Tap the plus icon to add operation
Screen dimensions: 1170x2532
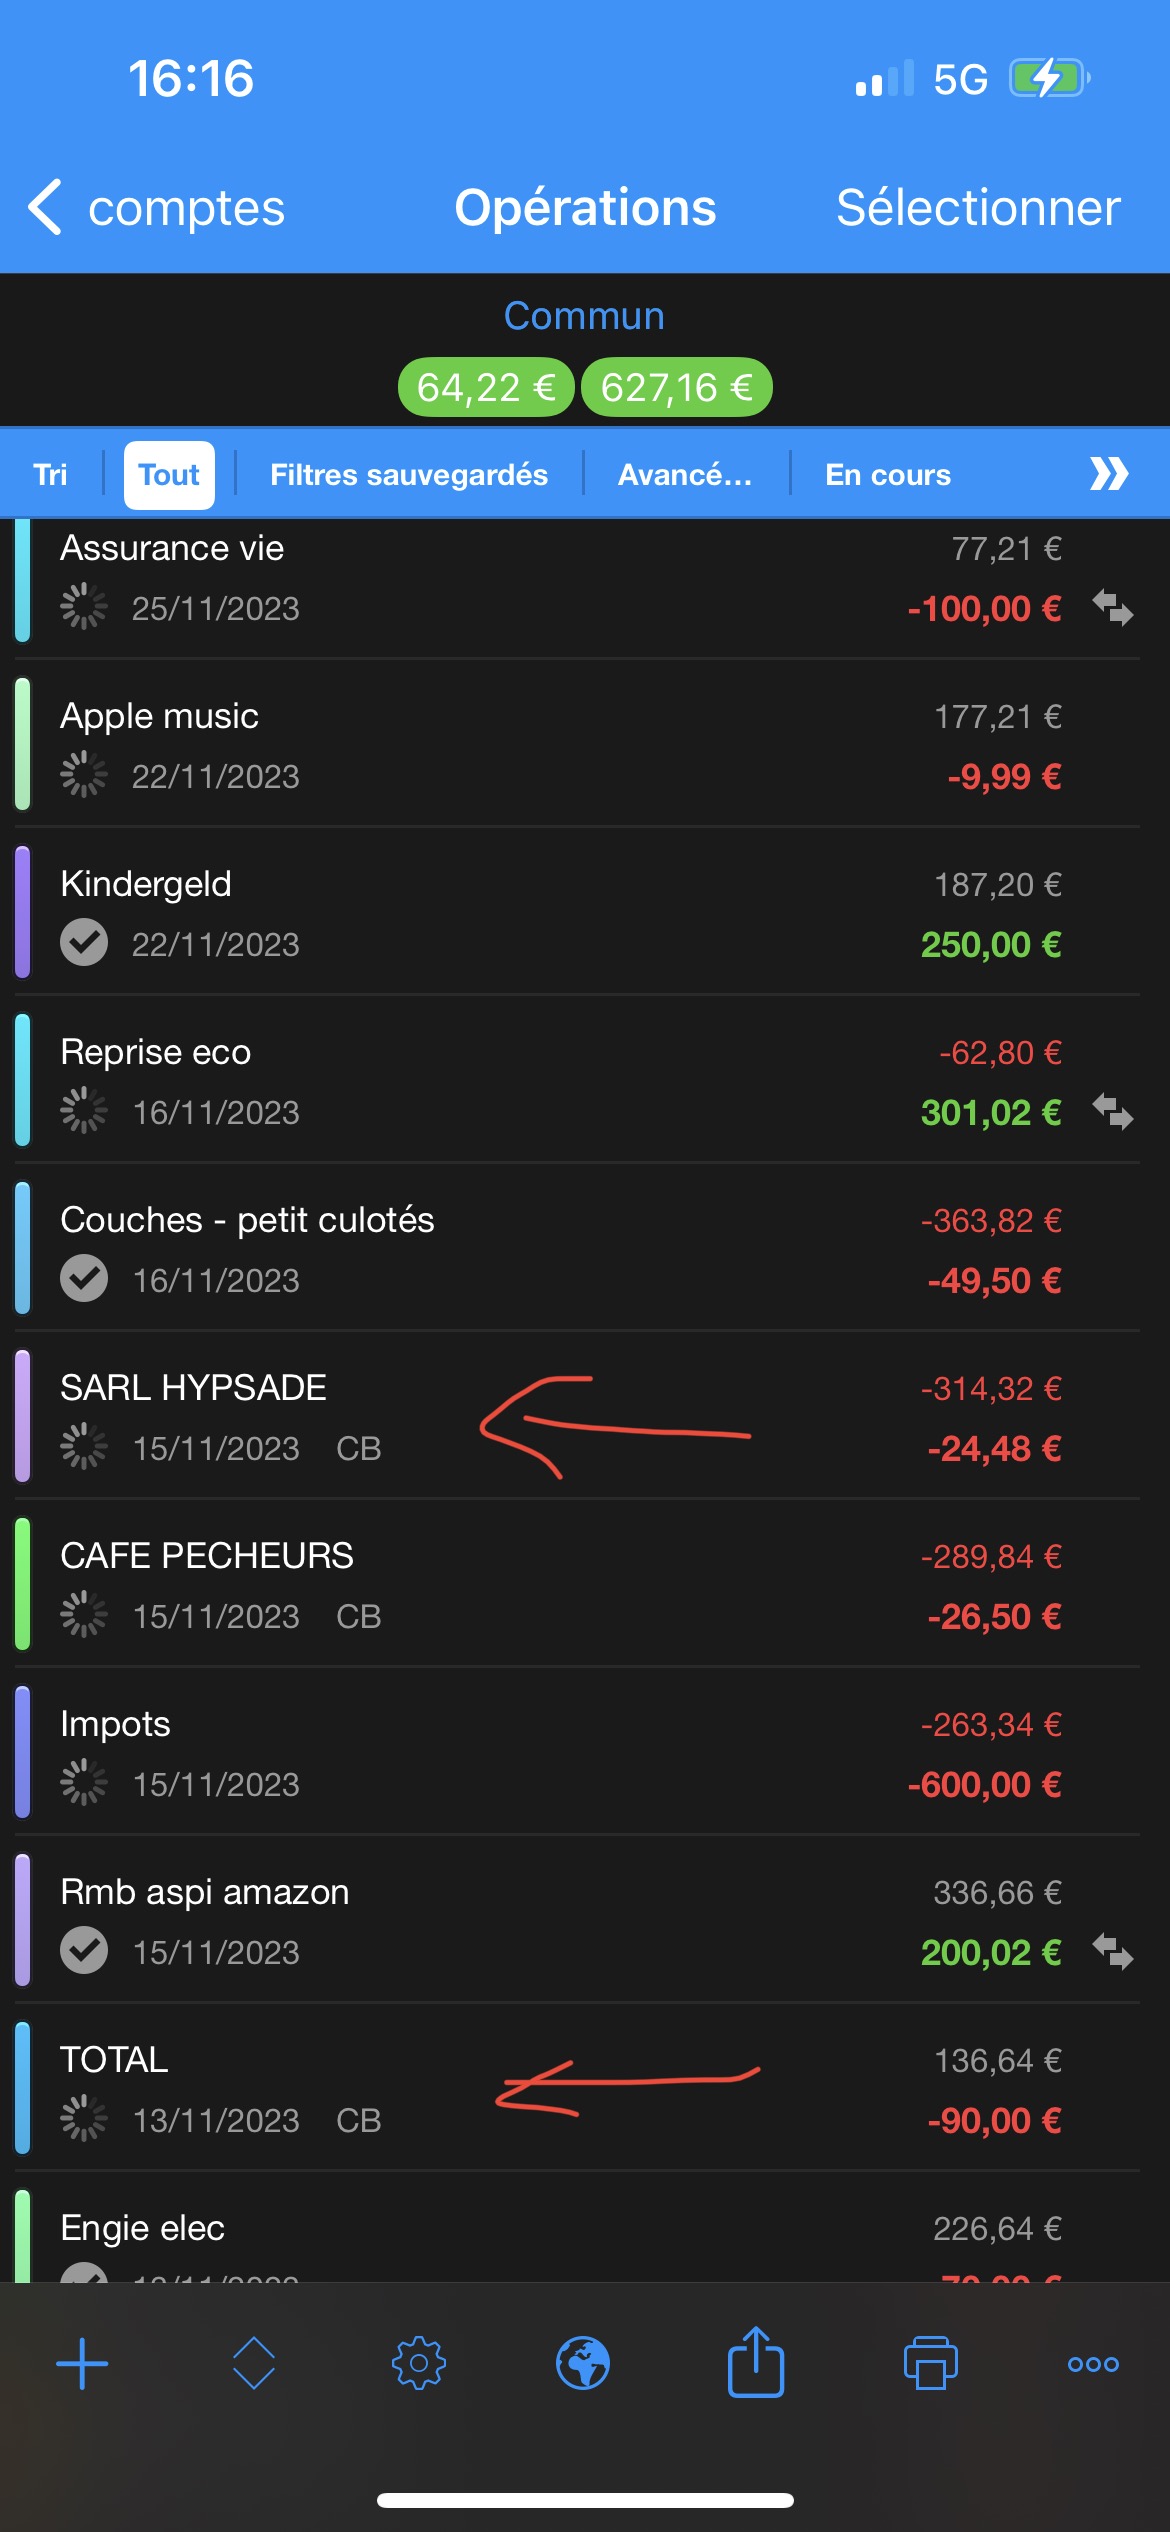(x=82, y=2364)
